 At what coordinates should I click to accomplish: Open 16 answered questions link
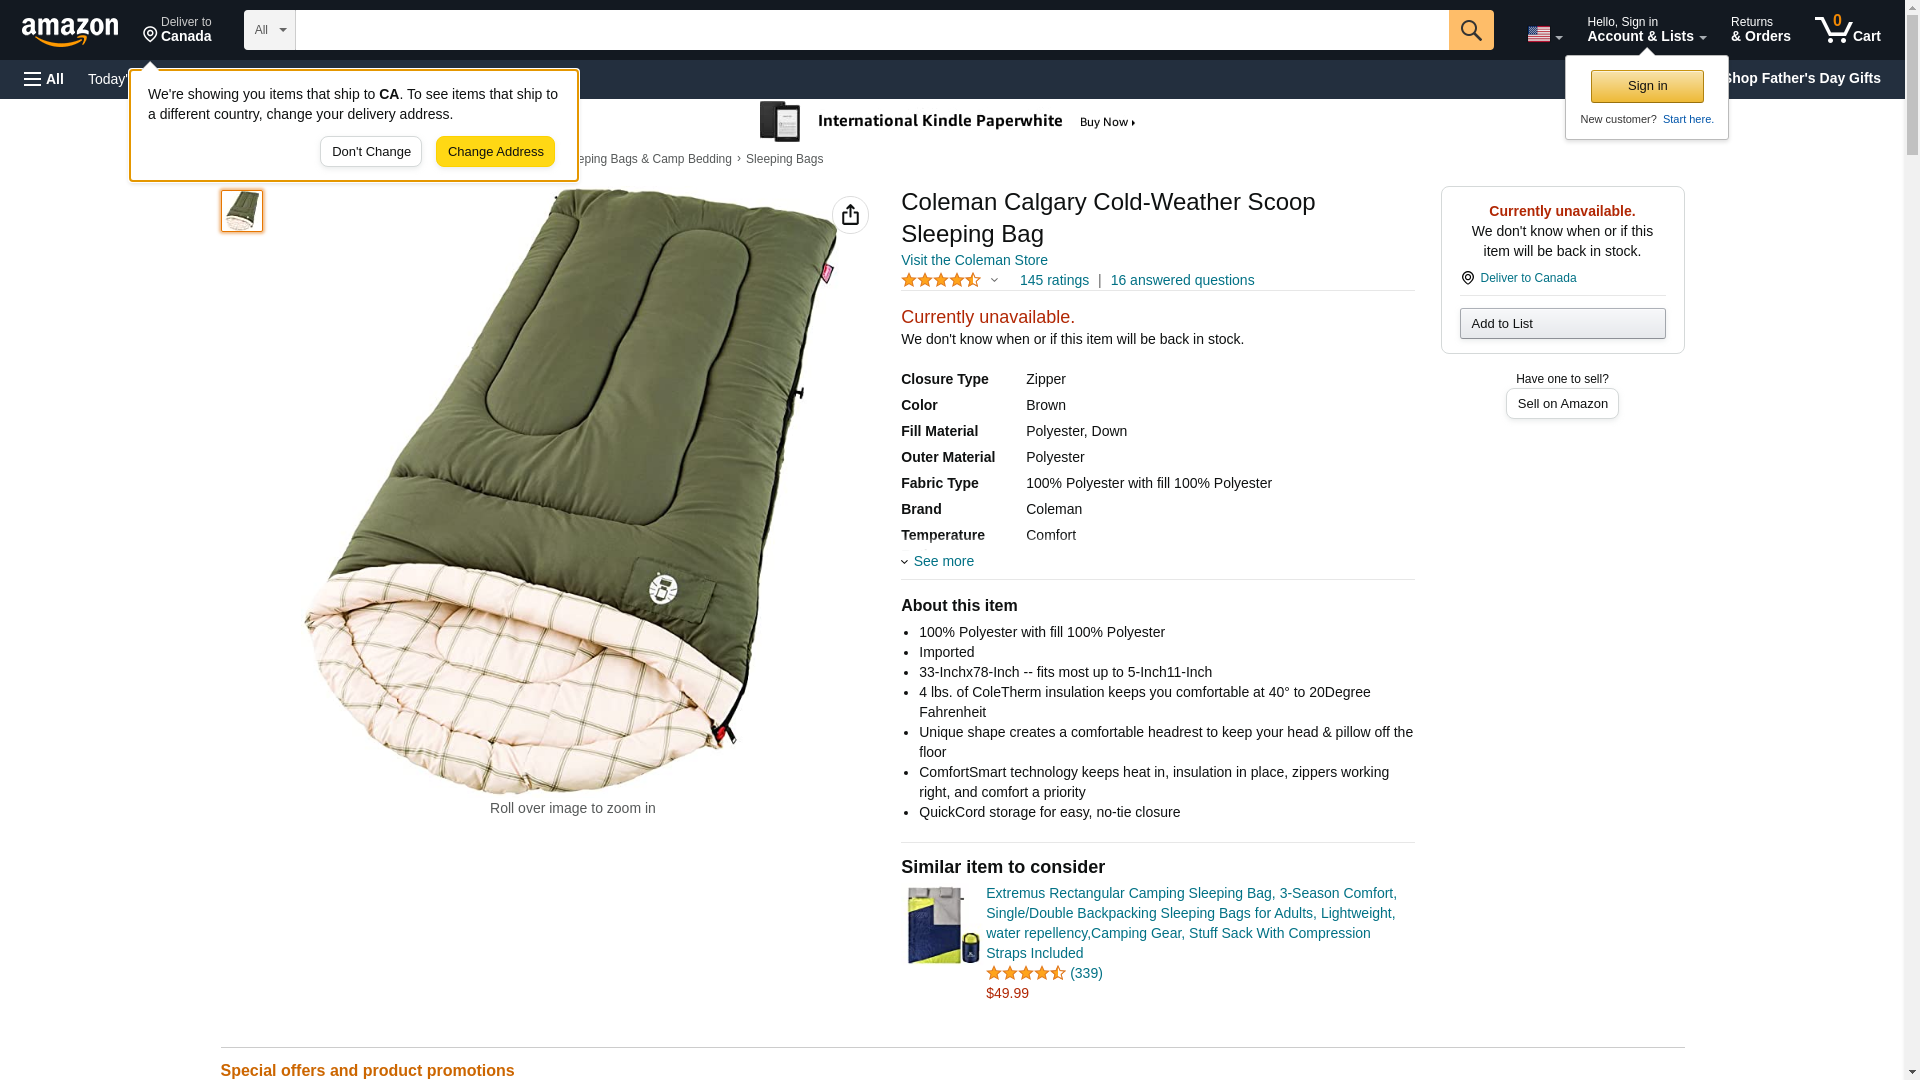tap(1182, 280)
